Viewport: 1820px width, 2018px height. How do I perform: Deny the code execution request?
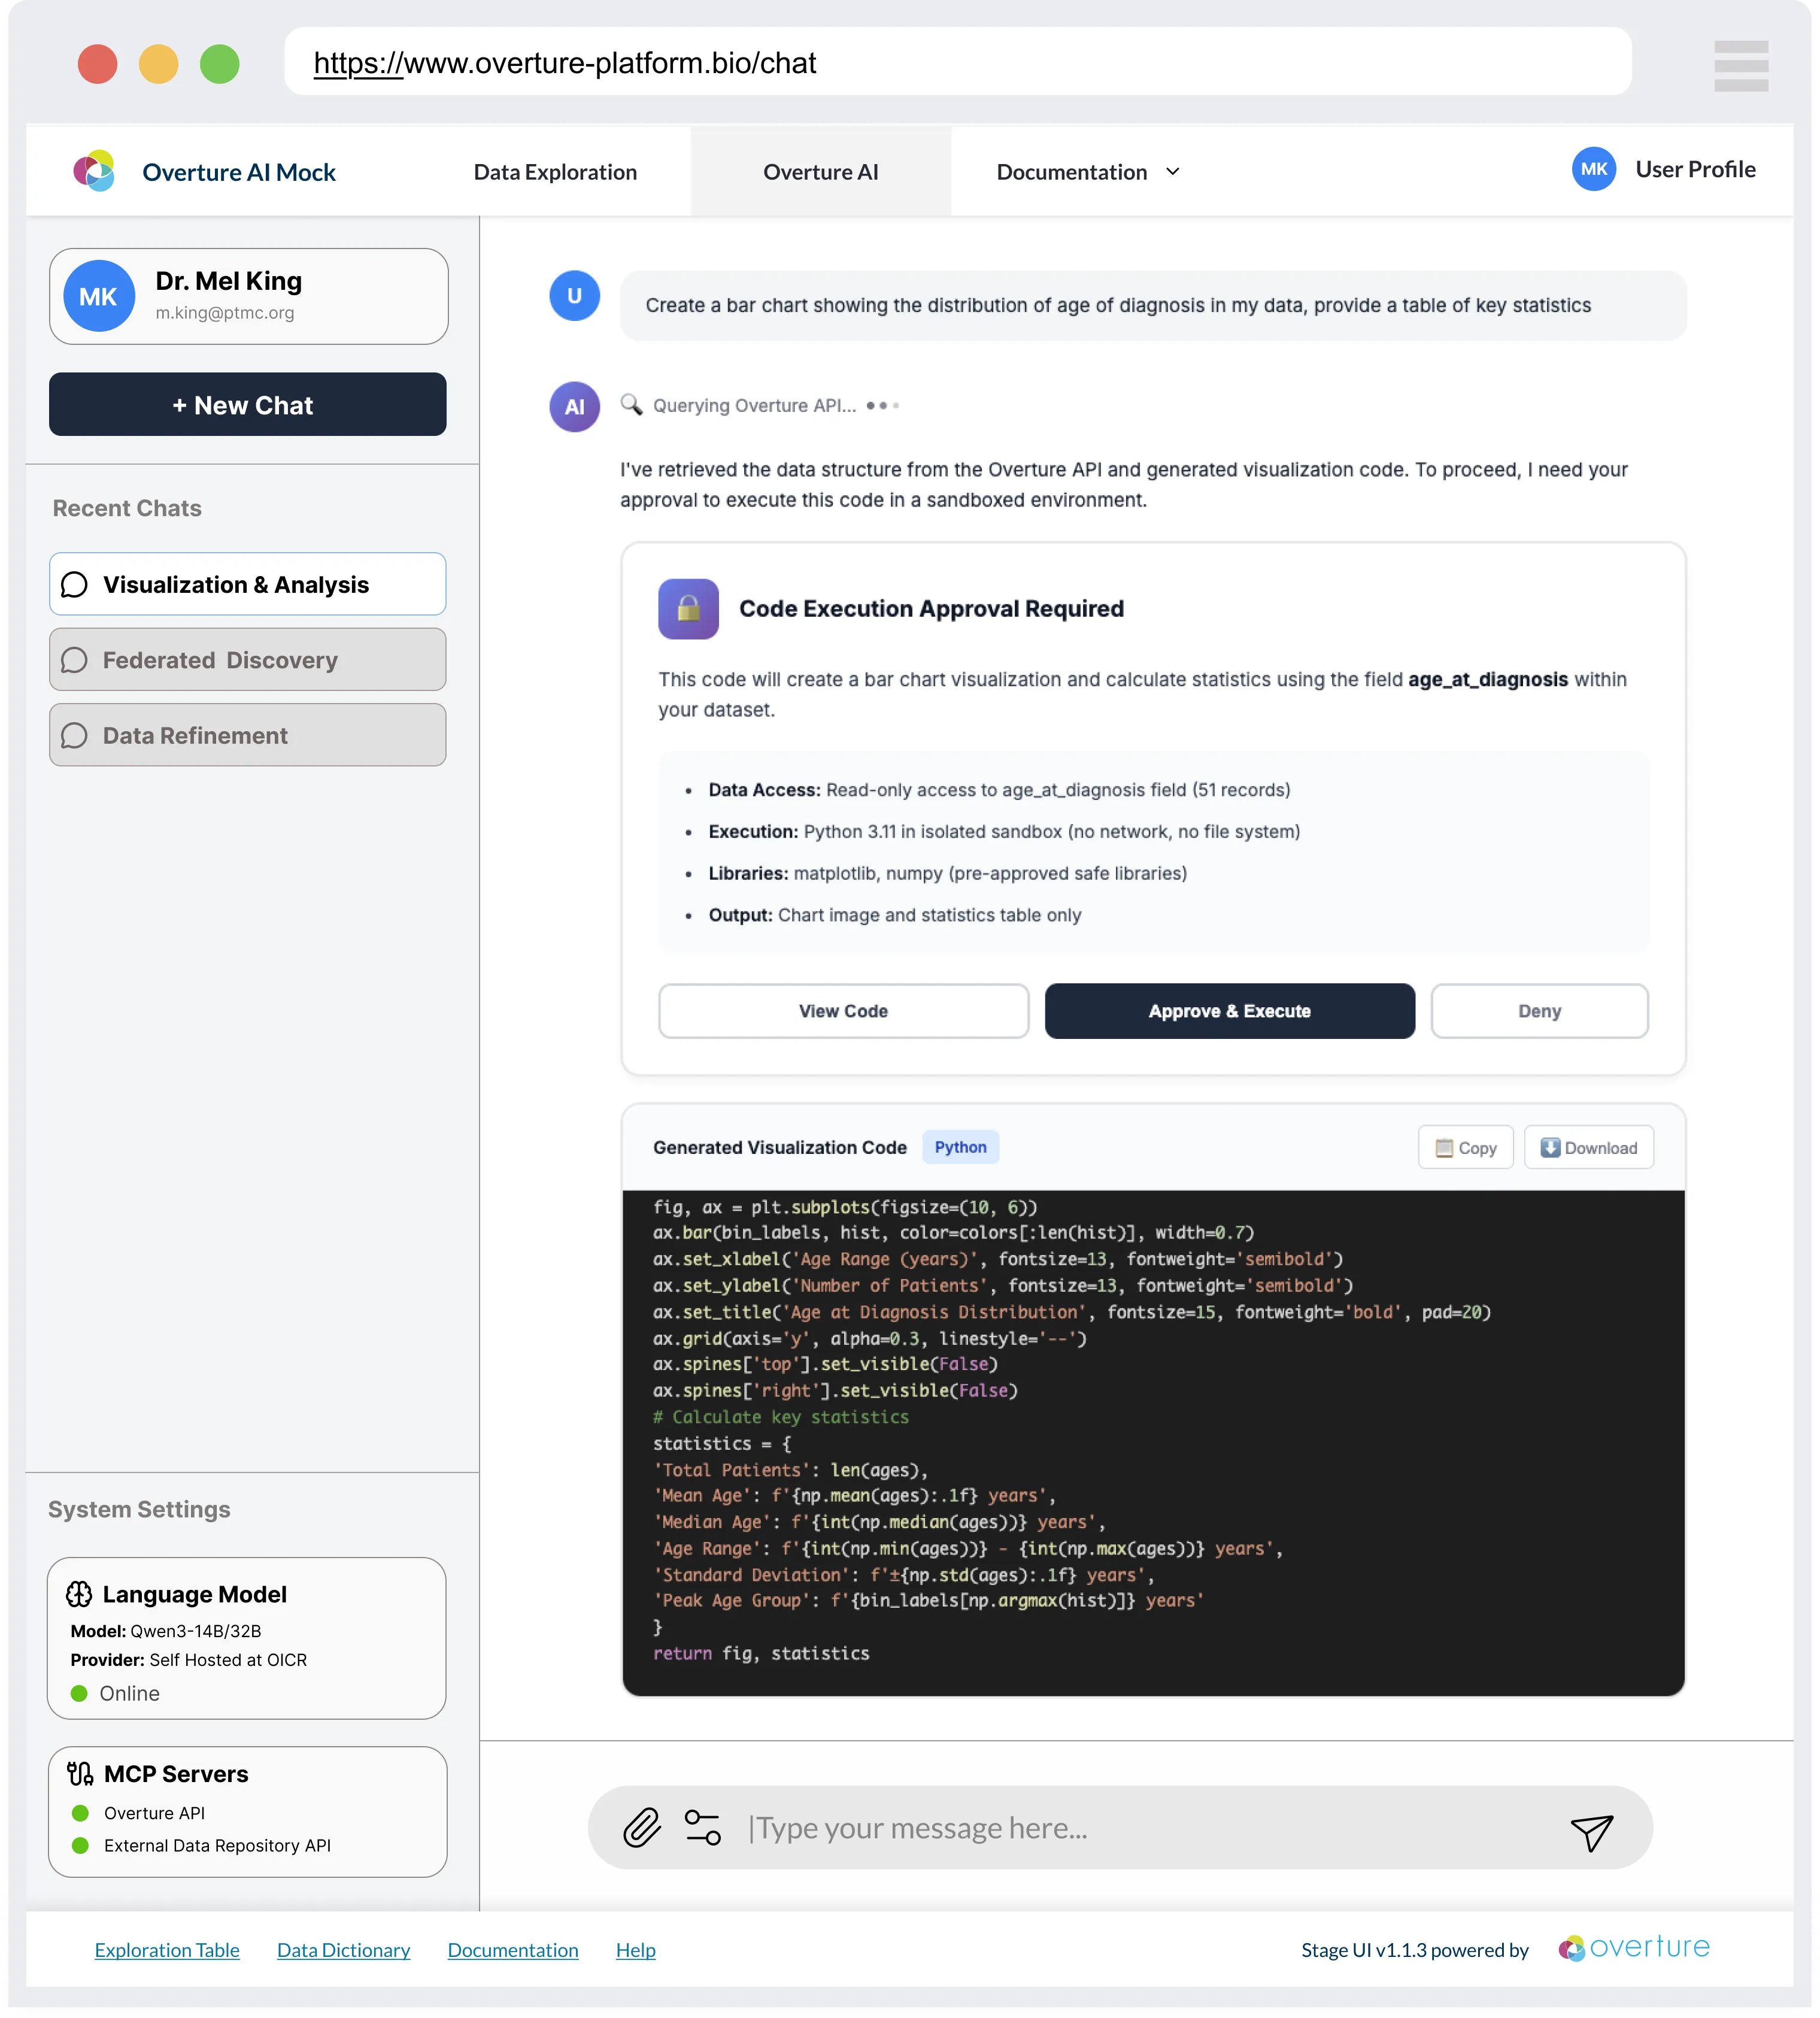coord(1538,1011)
